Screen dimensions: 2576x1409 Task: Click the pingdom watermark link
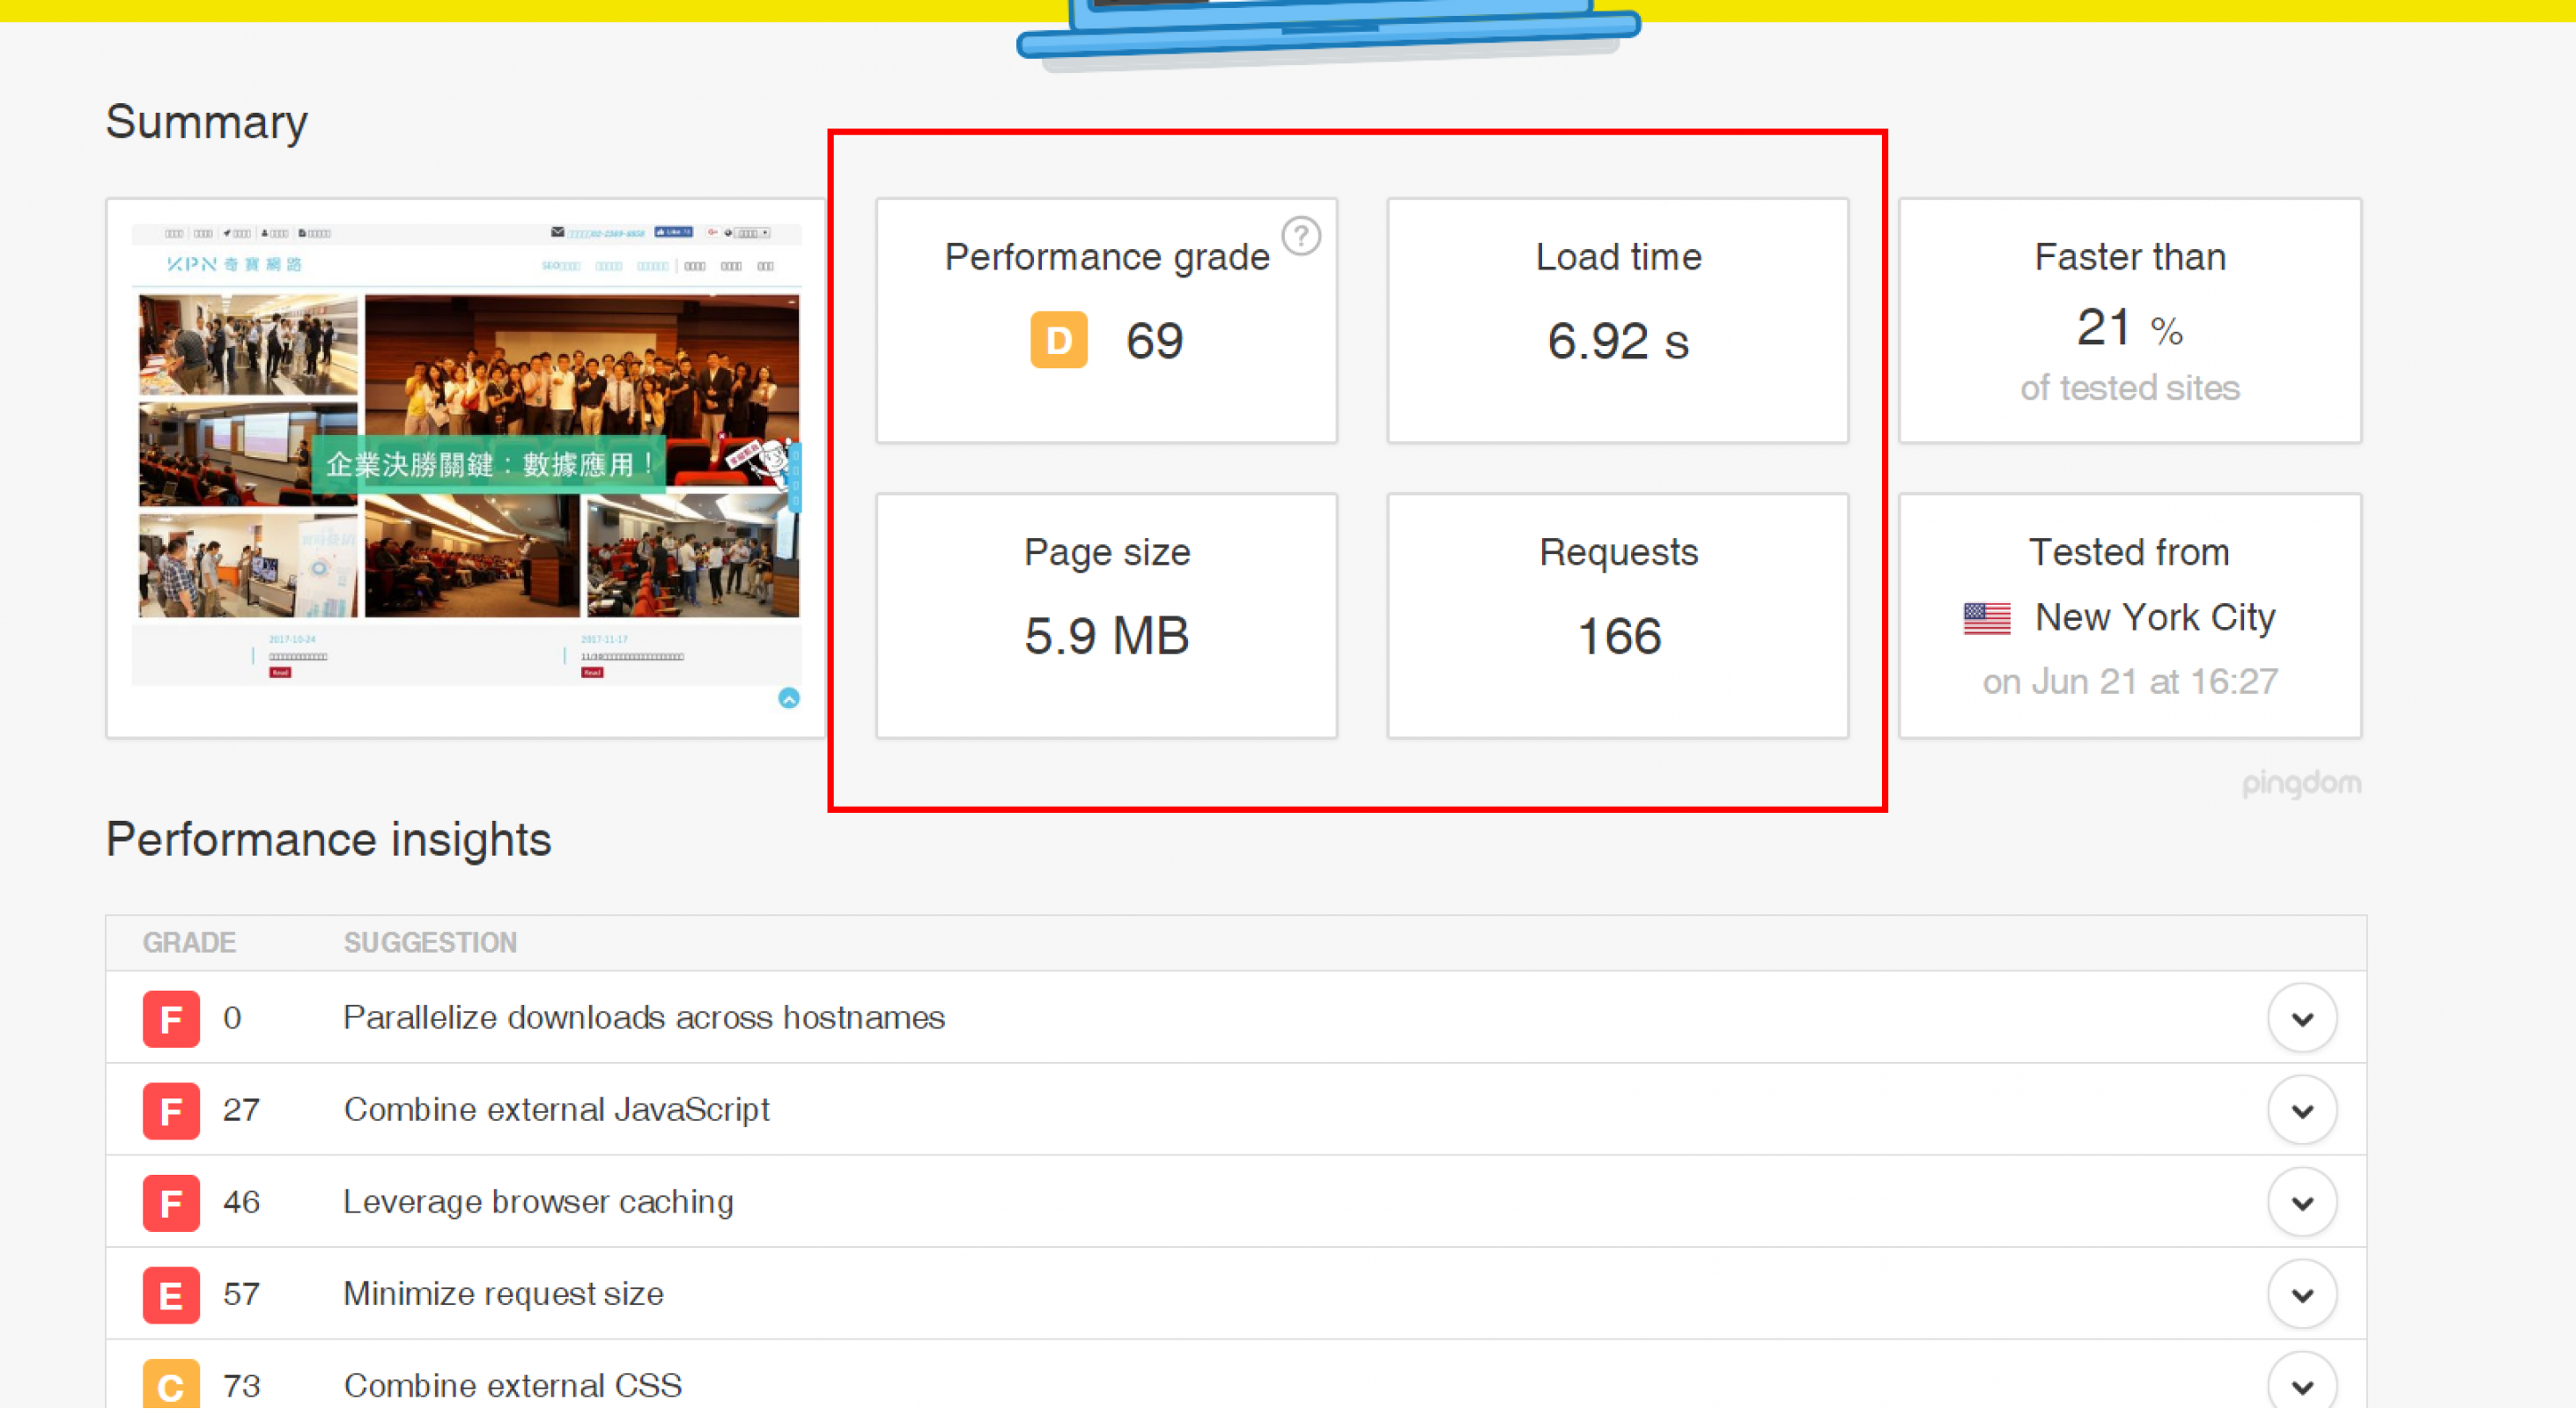click(x=2300, y=783)
